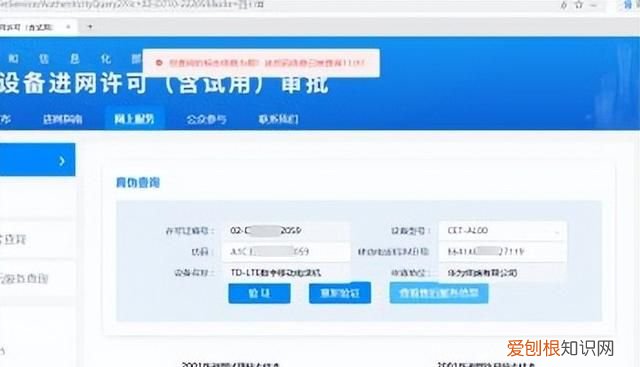Screen dimensions: 640x367
Task: Click the 华为终端有限公司 applicant value
Action: 482,272
